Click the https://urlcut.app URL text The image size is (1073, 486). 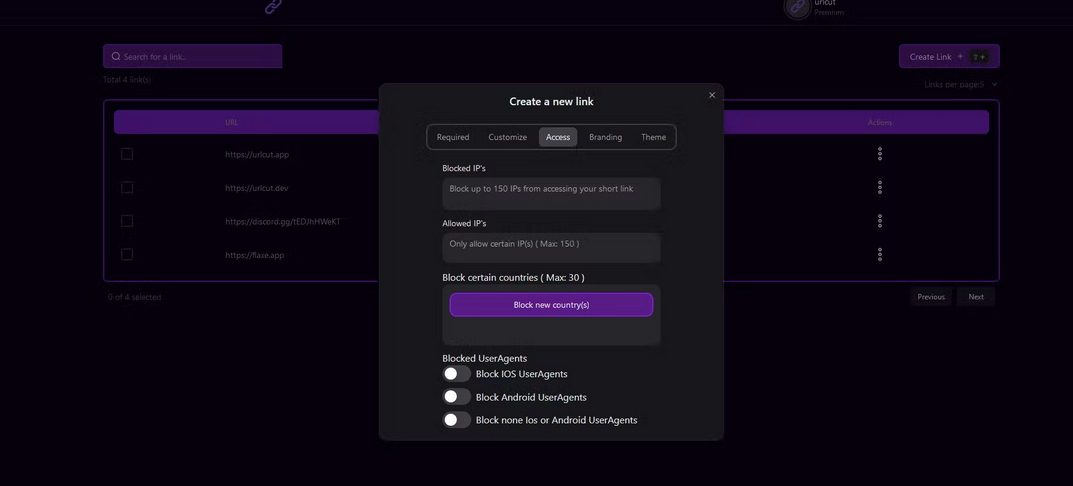257,155
